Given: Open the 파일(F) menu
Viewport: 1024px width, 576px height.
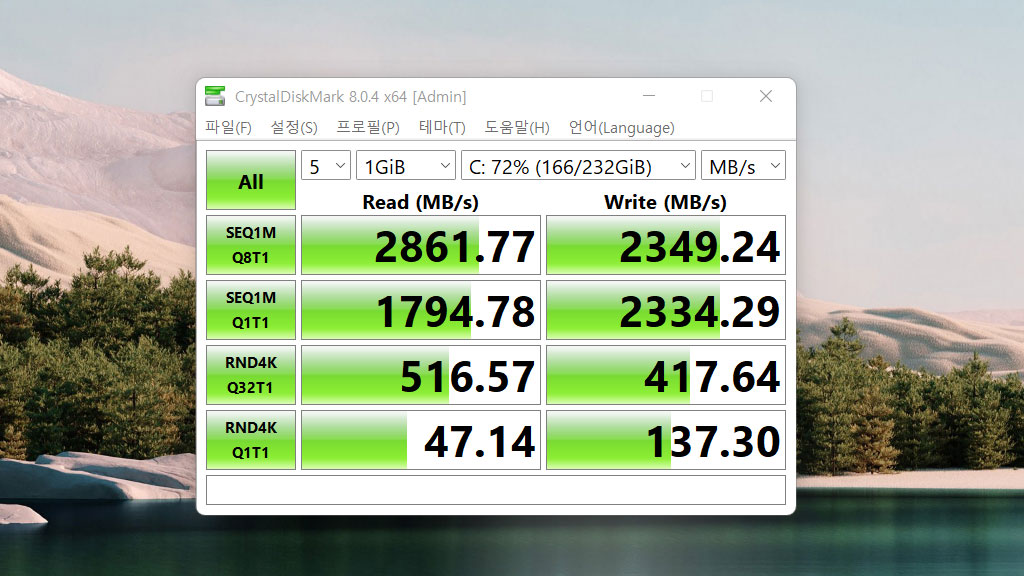Looking at the screenshot, I should click(x=228, y=127).
